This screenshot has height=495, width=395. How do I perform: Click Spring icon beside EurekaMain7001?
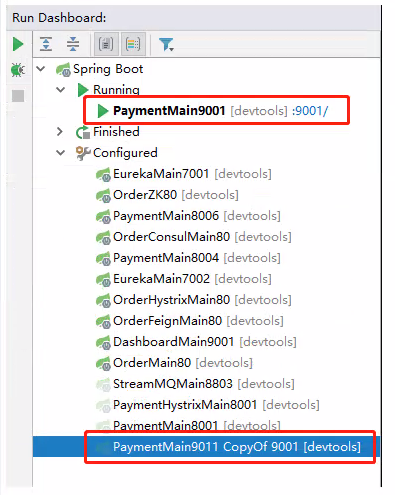pos(103,175)
